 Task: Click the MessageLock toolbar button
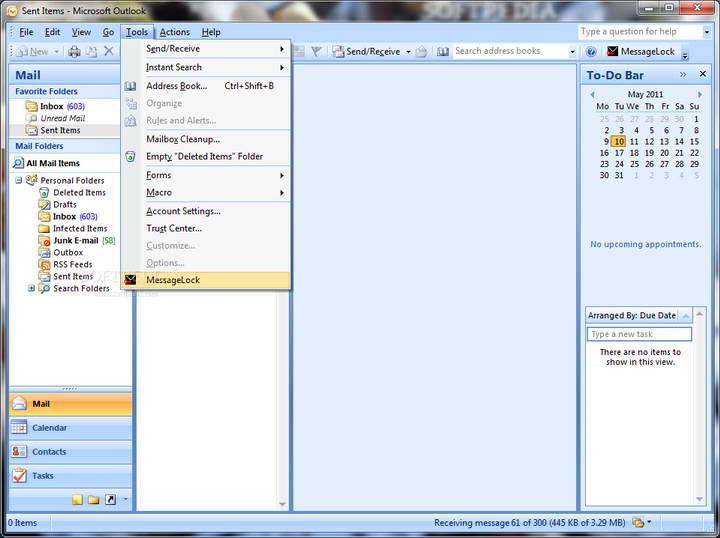[x=641, y=51]
